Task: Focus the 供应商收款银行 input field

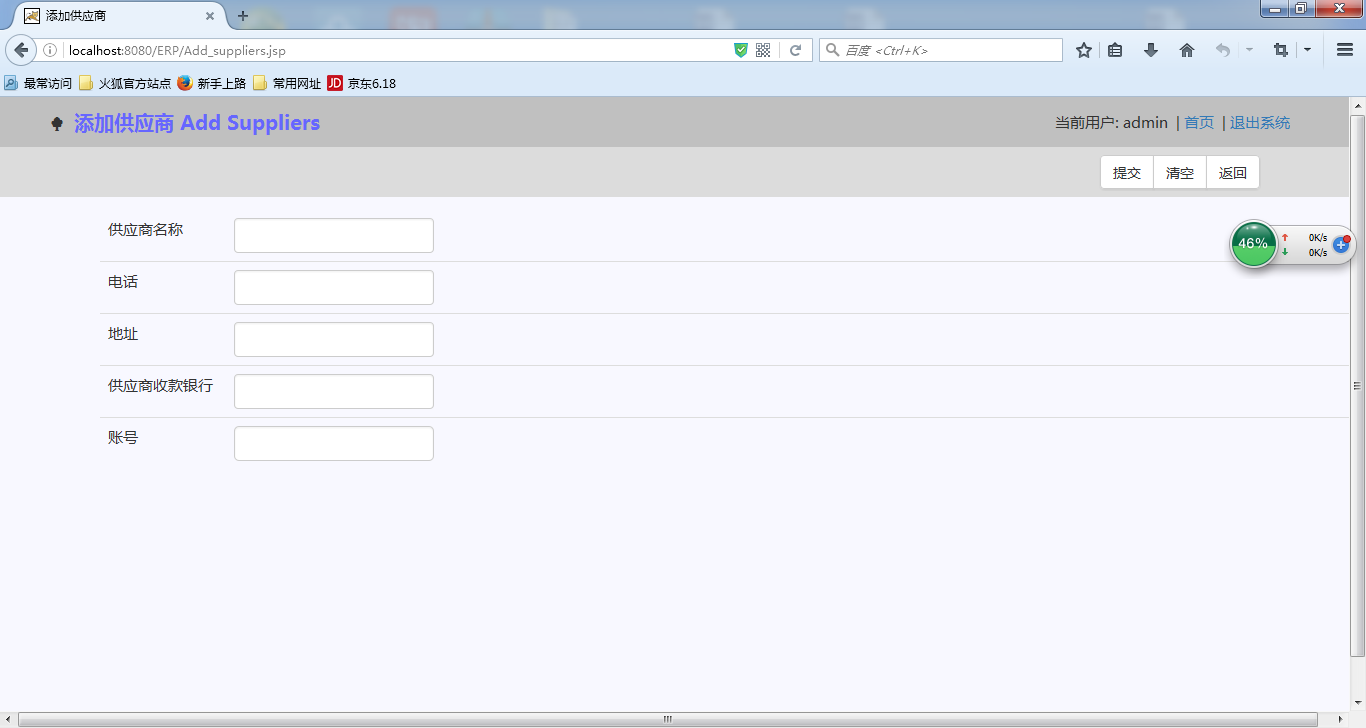Action: pos(334,392)
